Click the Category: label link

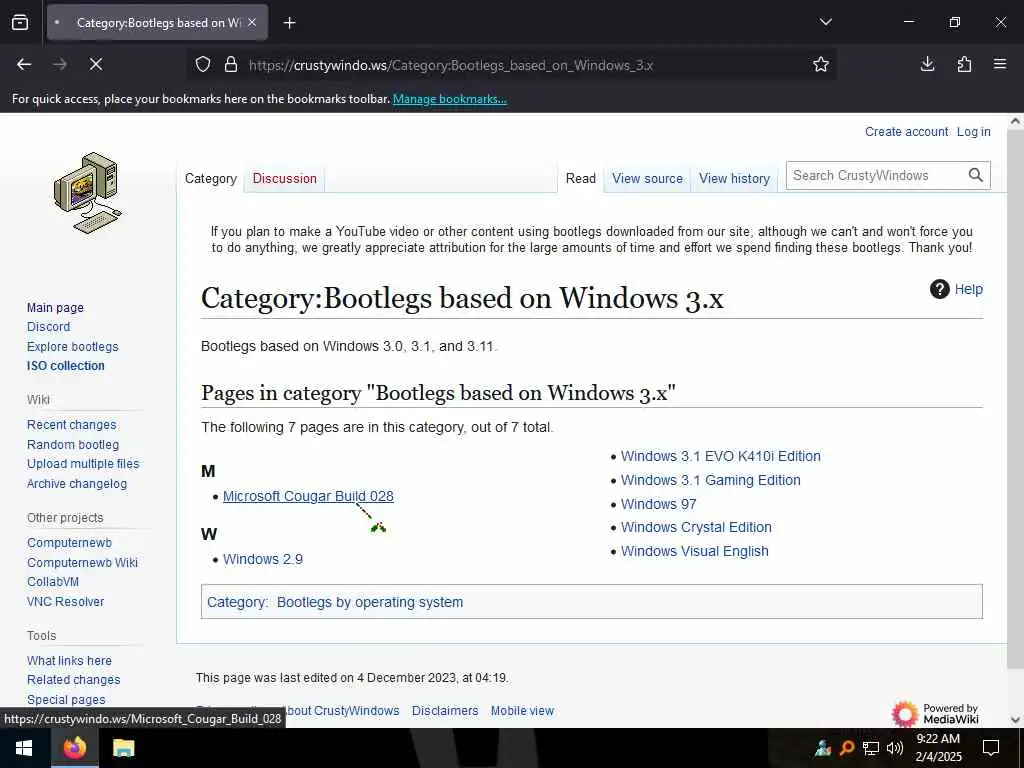tap(236, 602)
